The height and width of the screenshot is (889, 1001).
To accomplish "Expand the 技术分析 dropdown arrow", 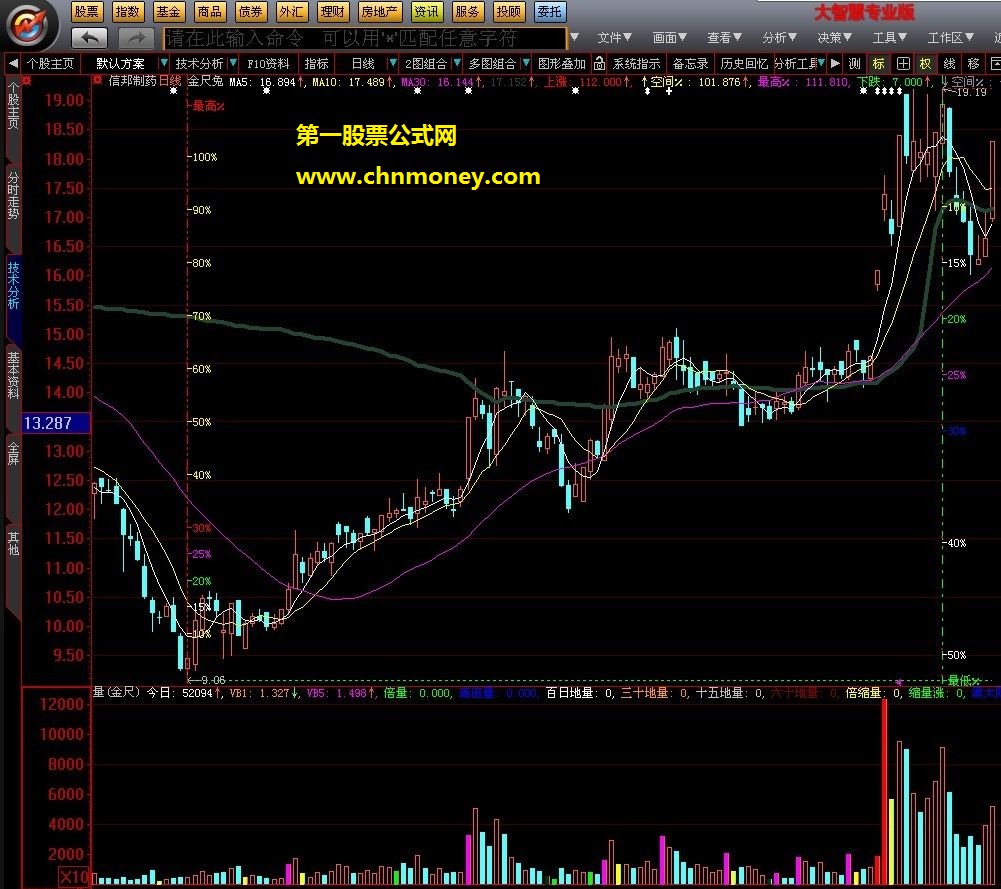I will [233, 63].
